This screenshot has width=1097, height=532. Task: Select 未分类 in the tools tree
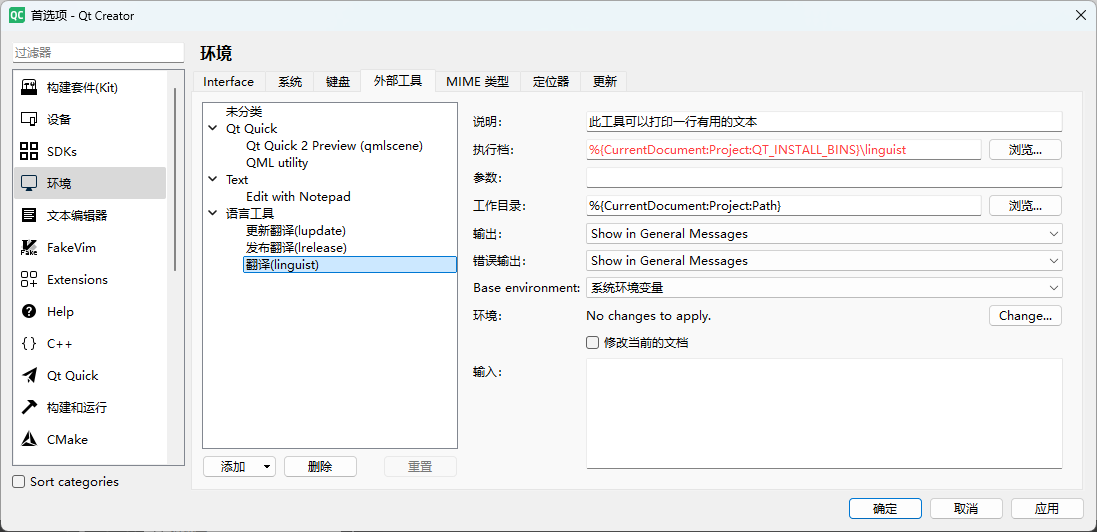click(244, 112)
